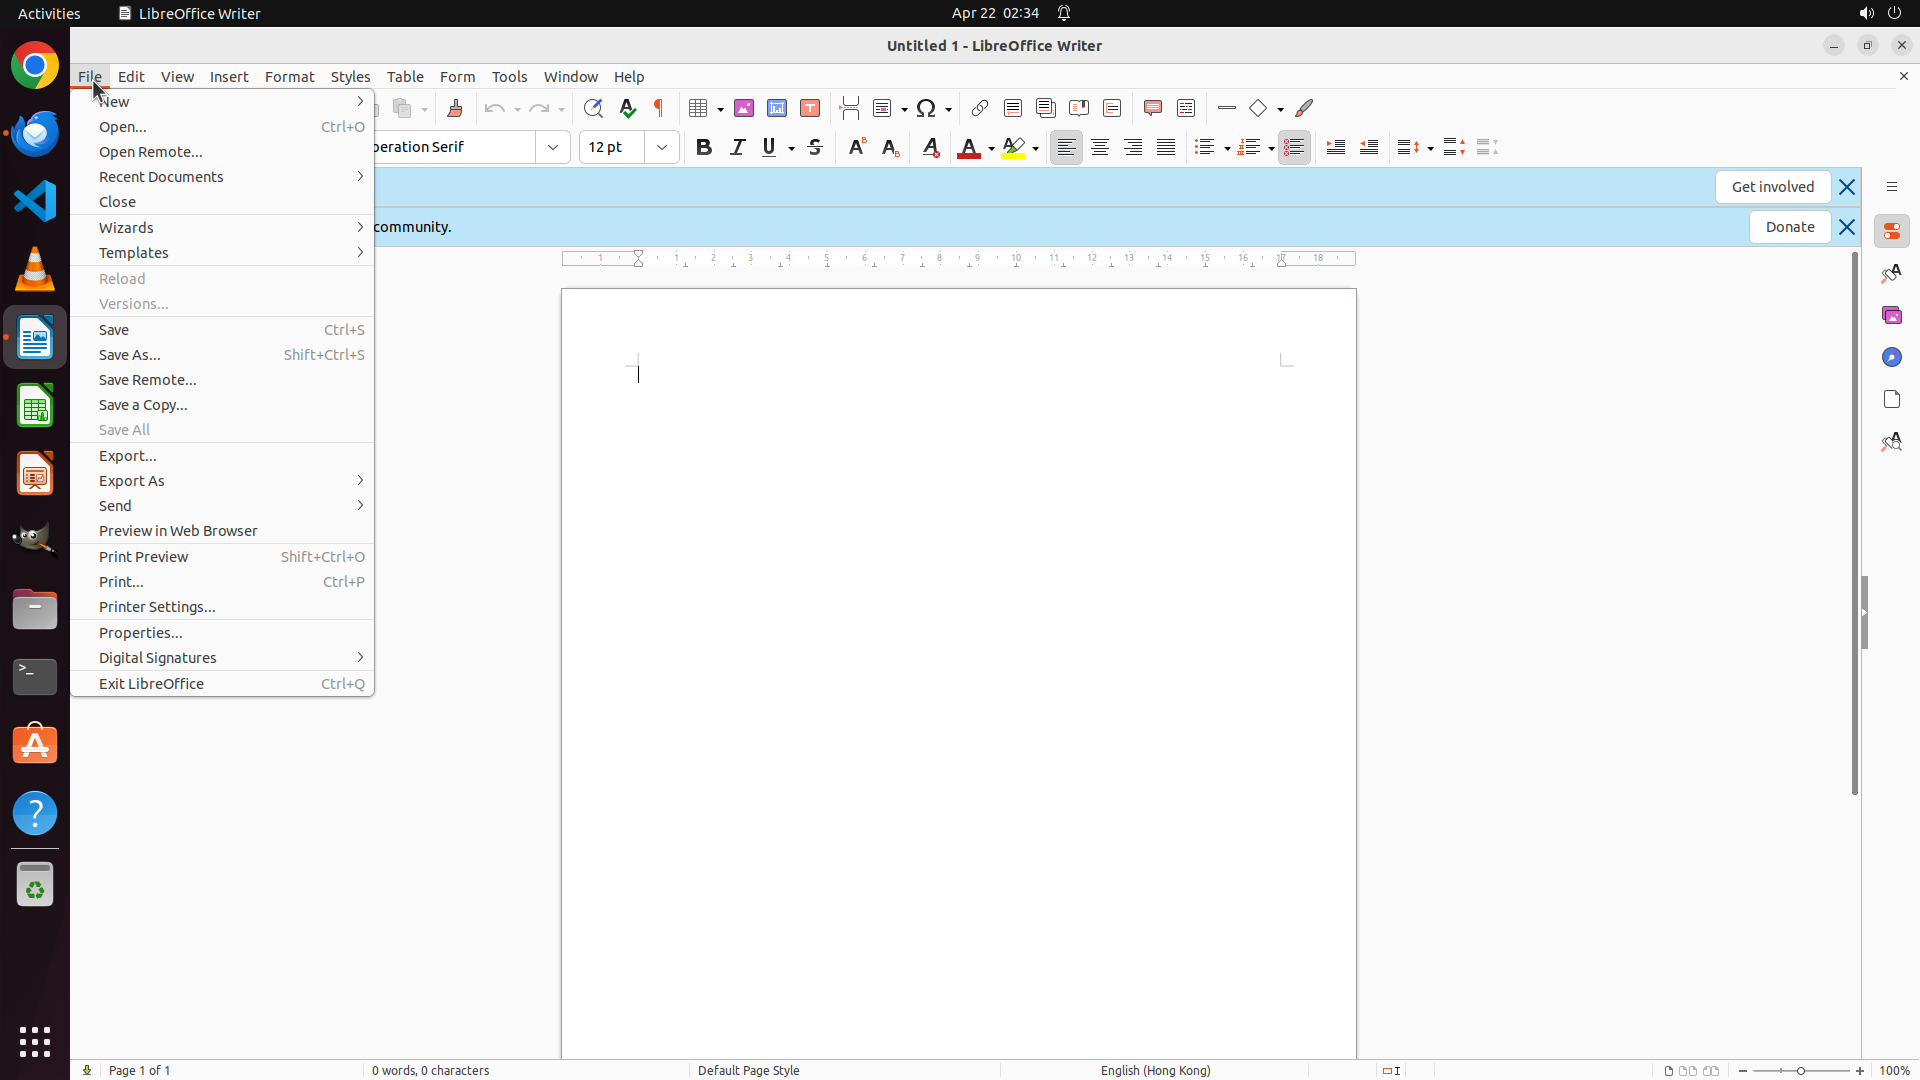The height and width of the screenshot is (1080, 1920).
Task: Click the zoom slider in status bar
Action: pos(1801,1070)
